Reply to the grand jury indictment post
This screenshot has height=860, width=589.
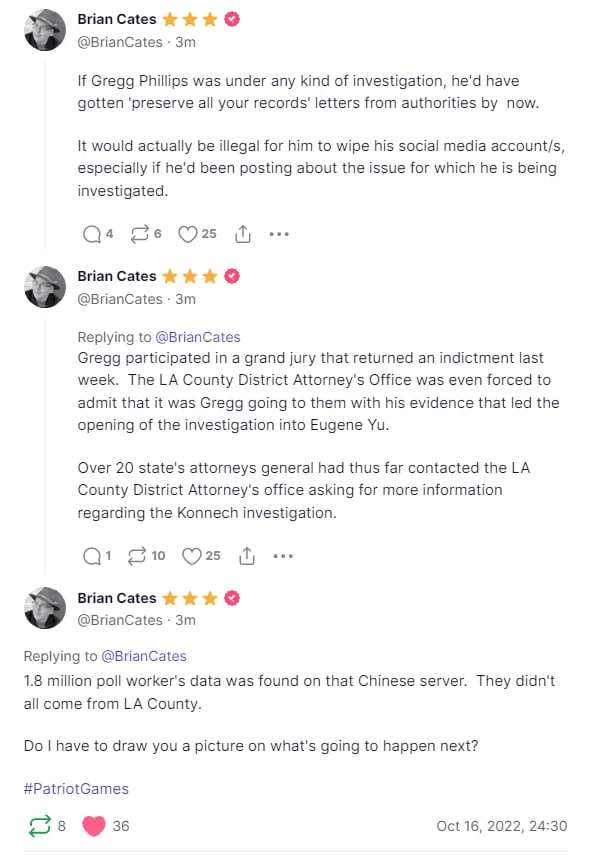[x=92, y=556]
